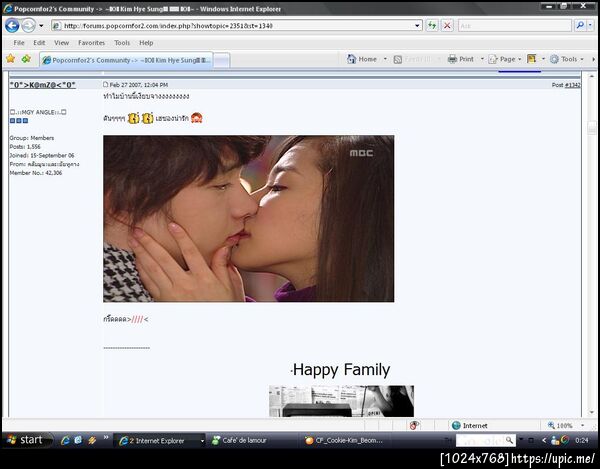Viewport: 600px width, 469px height.
Task: Open the Edit menu
Action: click(39, 43)
